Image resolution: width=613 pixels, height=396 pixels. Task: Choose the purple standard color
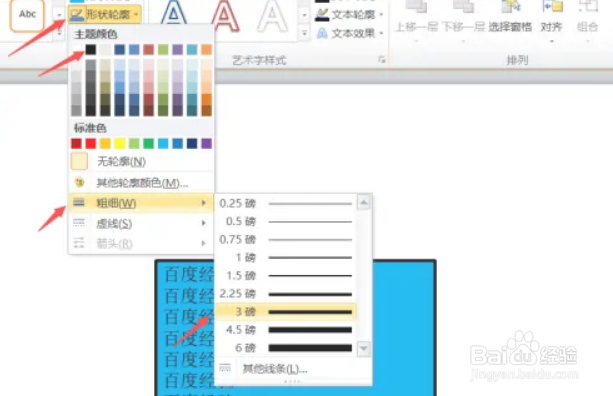[206, 143]
